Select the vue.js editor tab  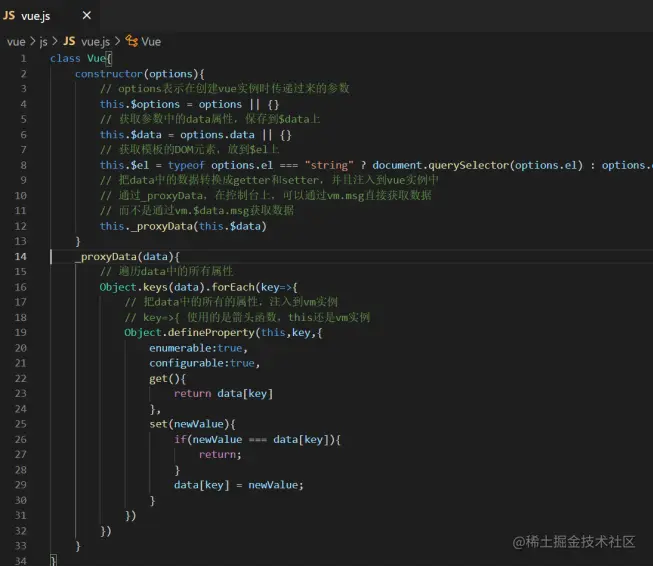[49, 16]
